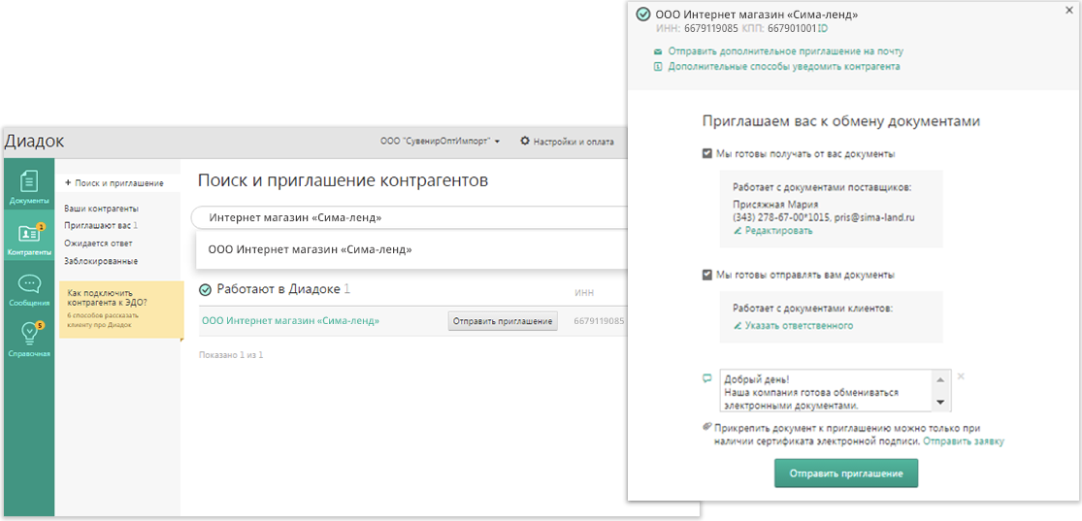Viewport: 1082px width, 521px height.
Task: Open the Контрагенты sidebar section
Action: 28,240
